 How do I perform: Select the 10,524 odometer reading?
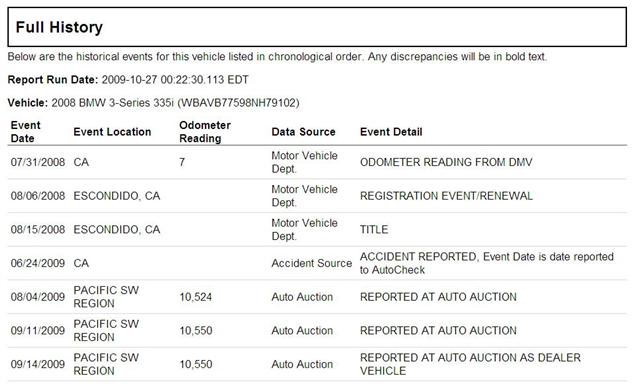tap(196, 297)
